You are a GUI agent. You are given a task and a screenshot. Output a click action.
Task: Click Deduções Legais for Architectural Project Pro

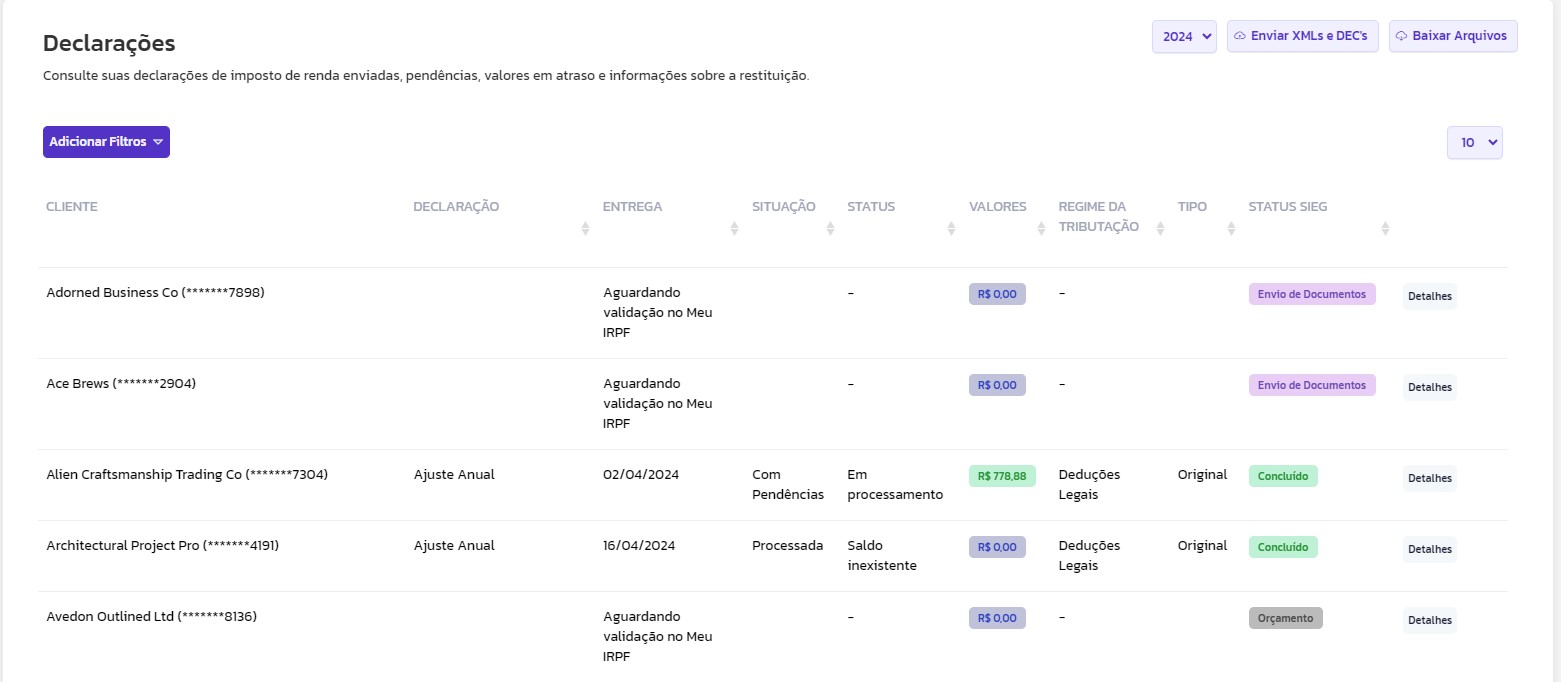coord(1090,556)
